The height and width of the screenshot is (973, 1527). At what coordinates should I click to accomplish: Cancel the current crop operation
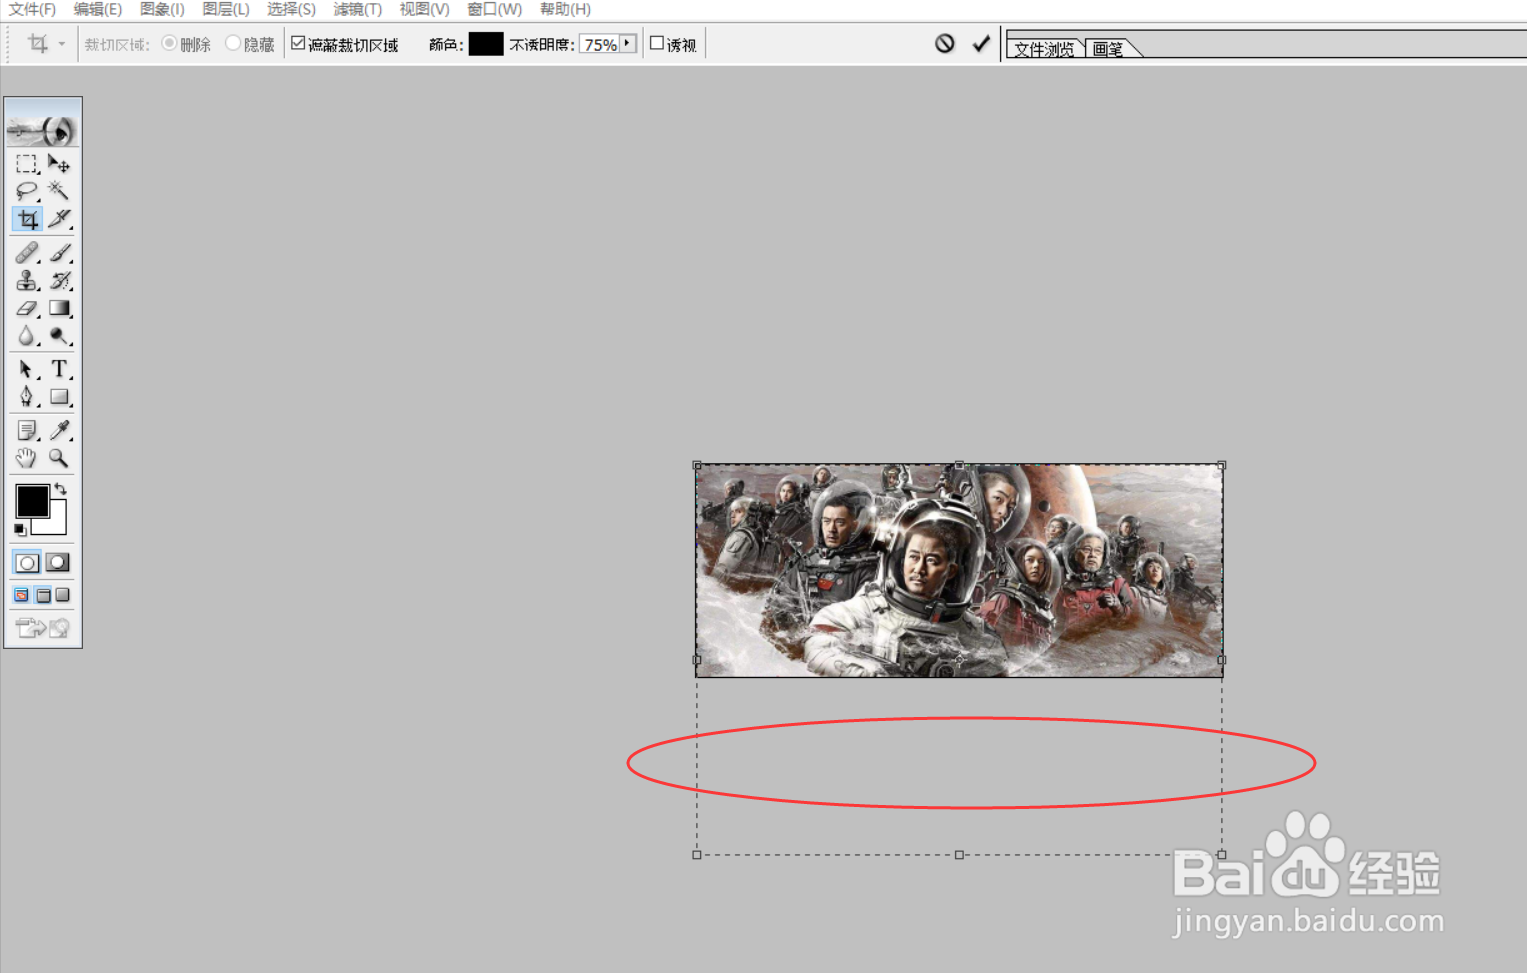pos(945,44)
